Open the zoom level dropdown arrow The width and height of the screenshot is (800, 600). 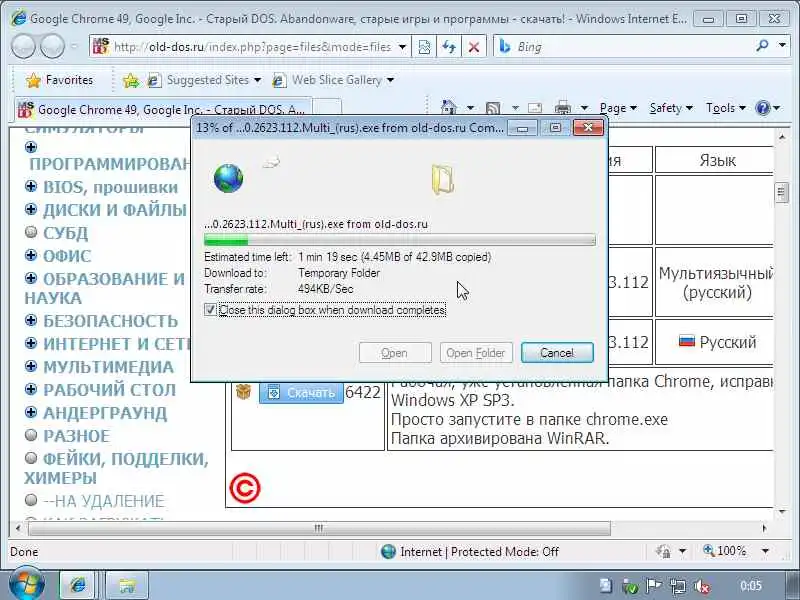click(x=765, y=552)
